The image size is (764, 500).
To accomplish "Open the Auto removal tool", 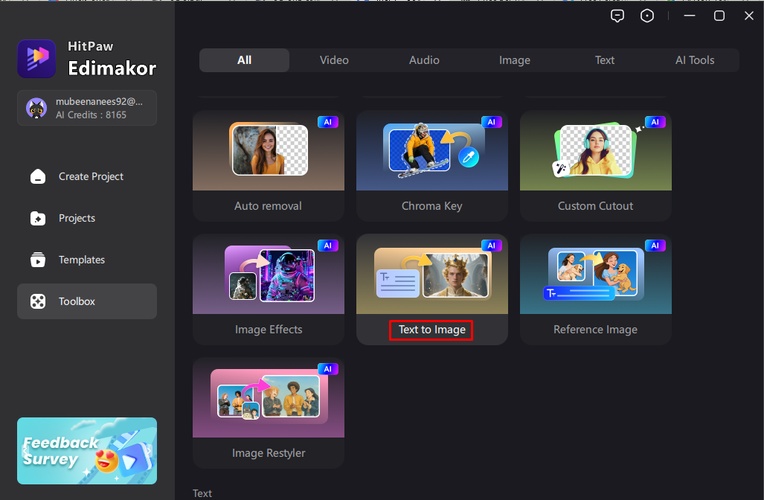I will 268,165.
